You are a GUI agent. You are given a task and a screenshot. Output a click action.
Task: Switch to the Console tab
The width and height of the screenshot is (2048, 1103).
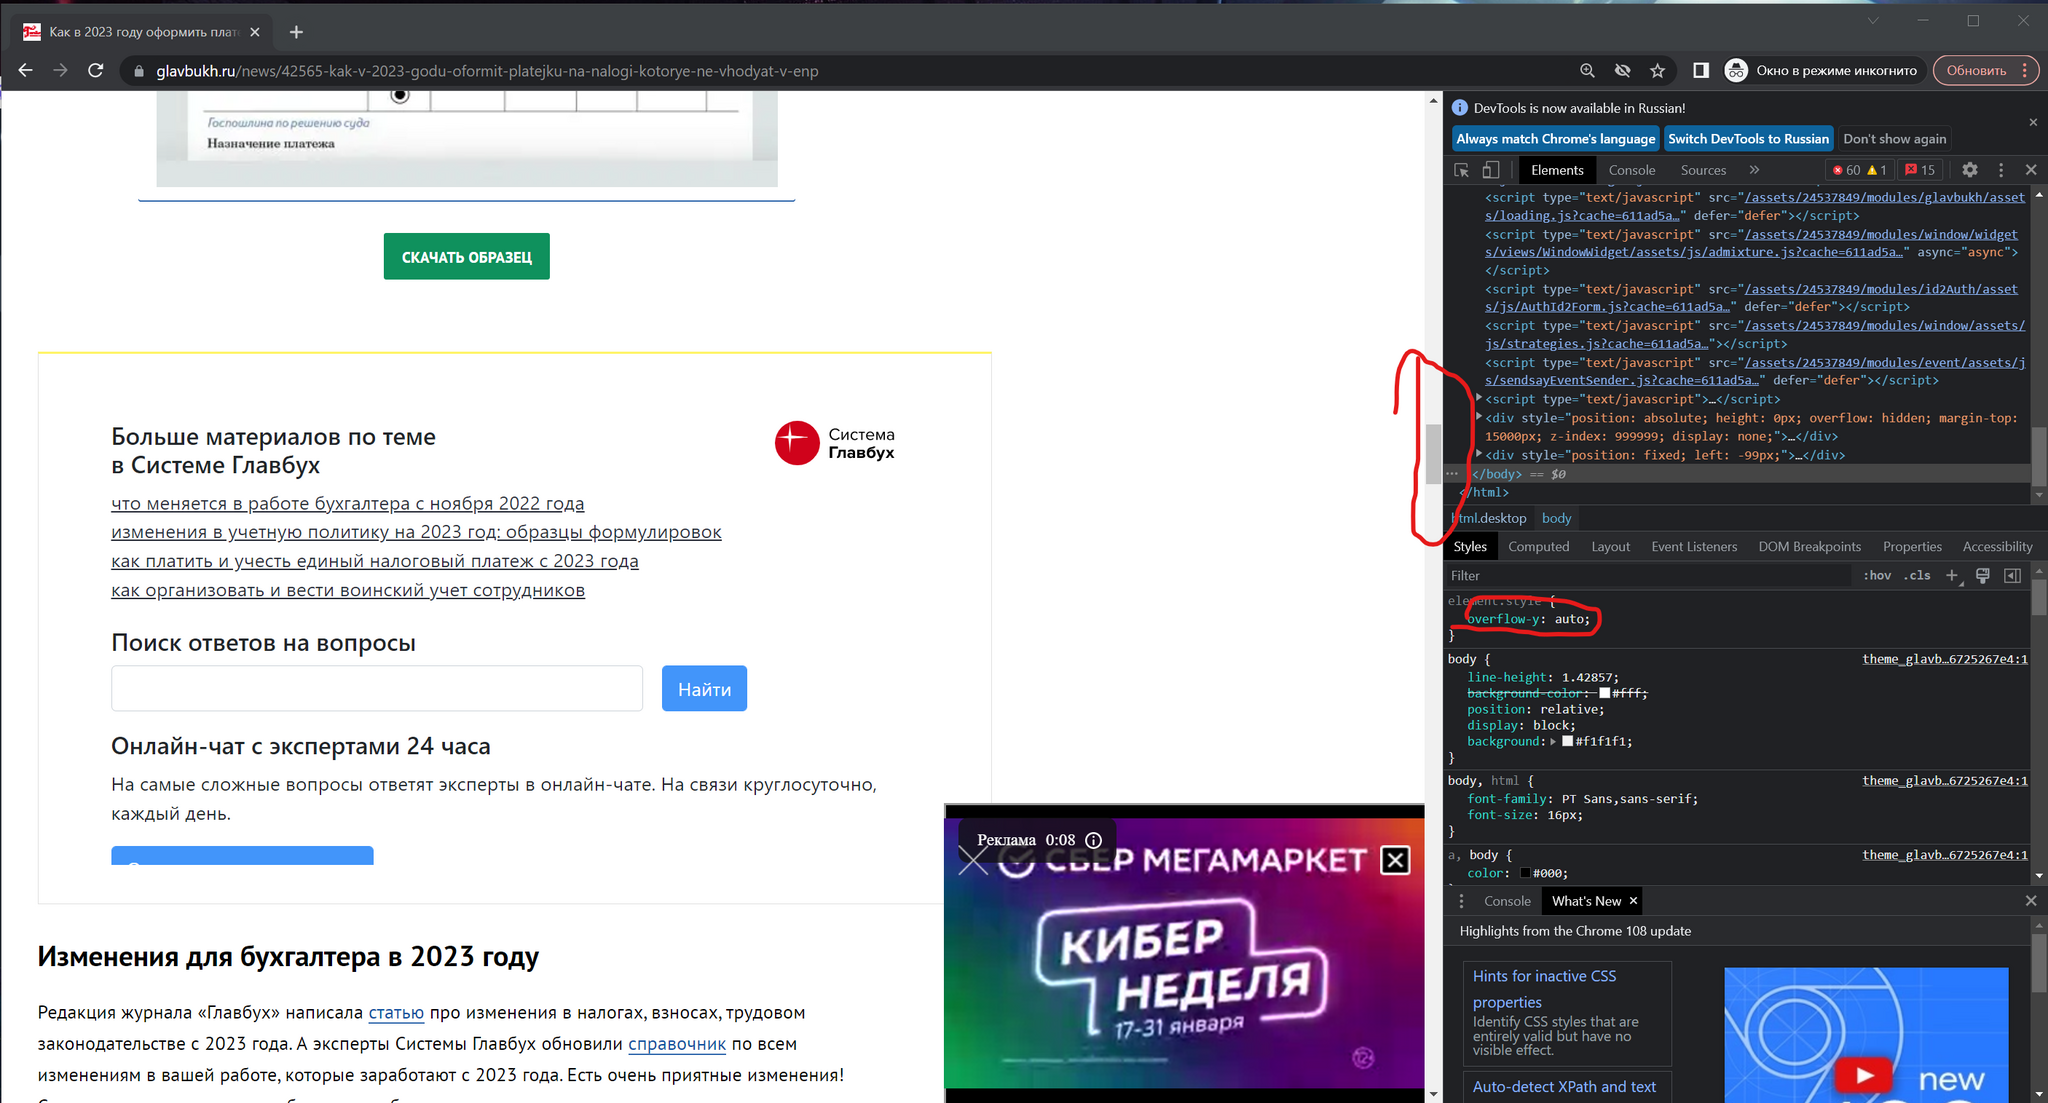point(1631,170)
